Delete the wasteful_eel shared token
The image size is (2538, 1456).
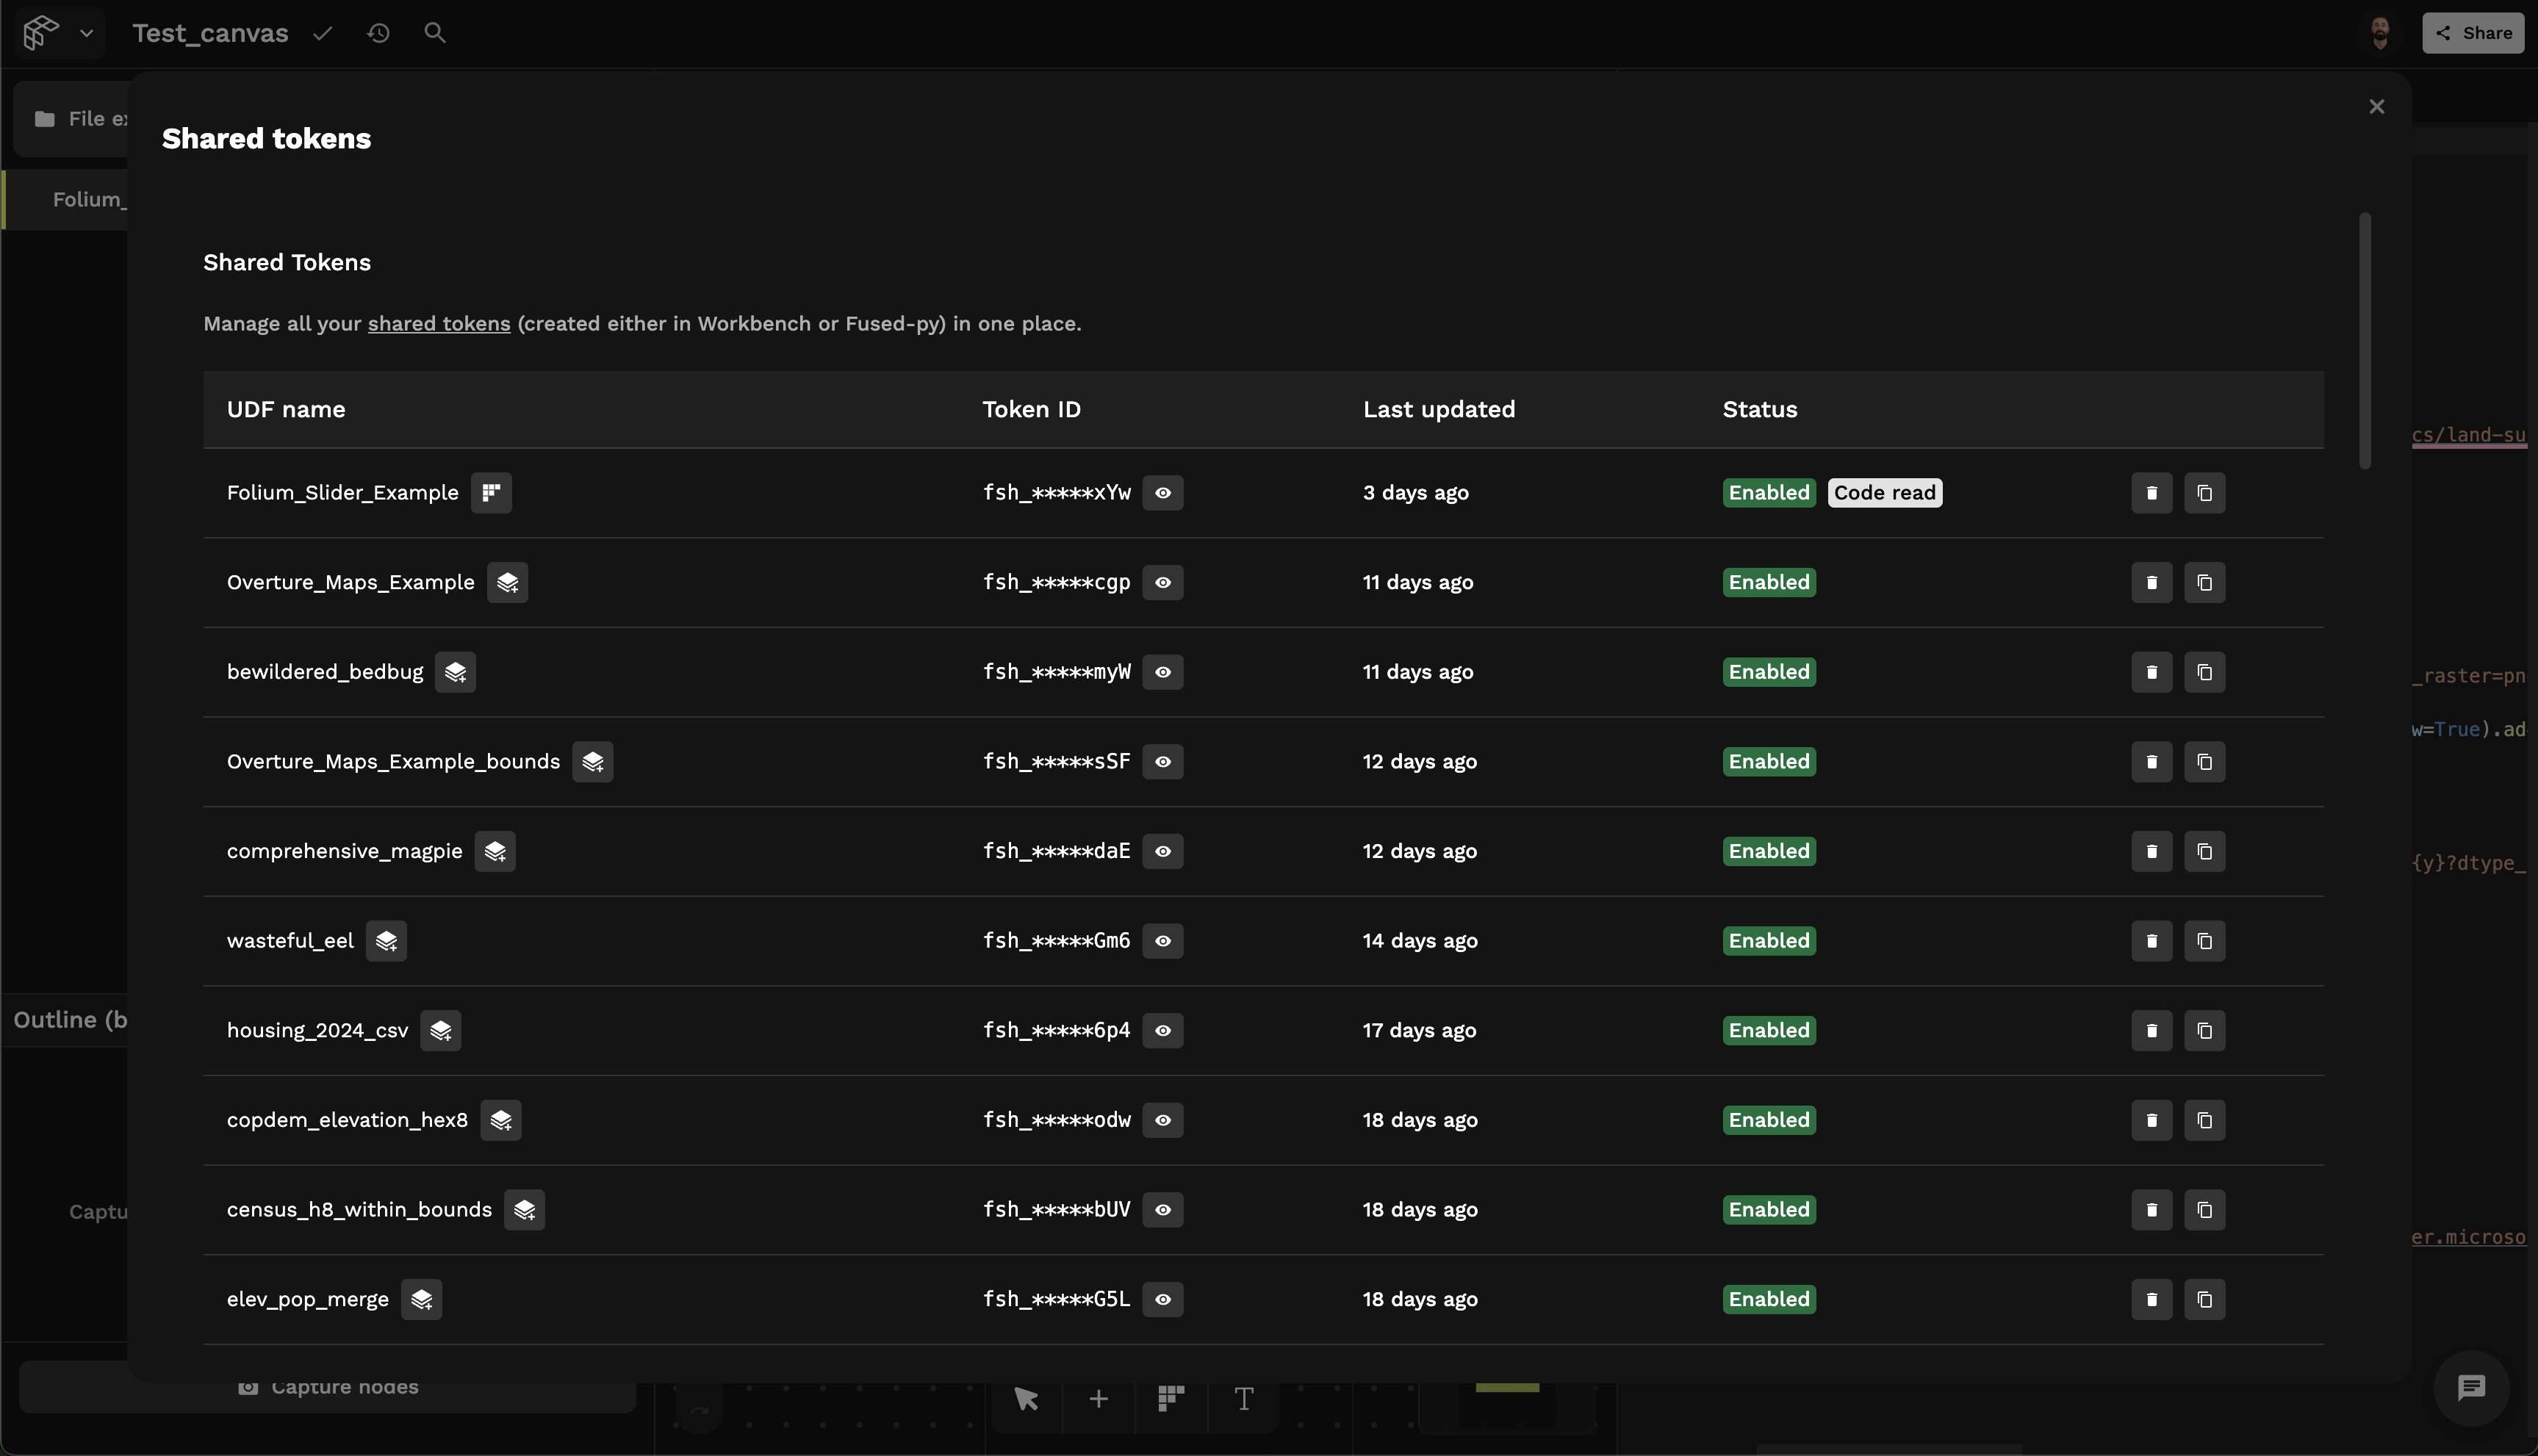2151,941
